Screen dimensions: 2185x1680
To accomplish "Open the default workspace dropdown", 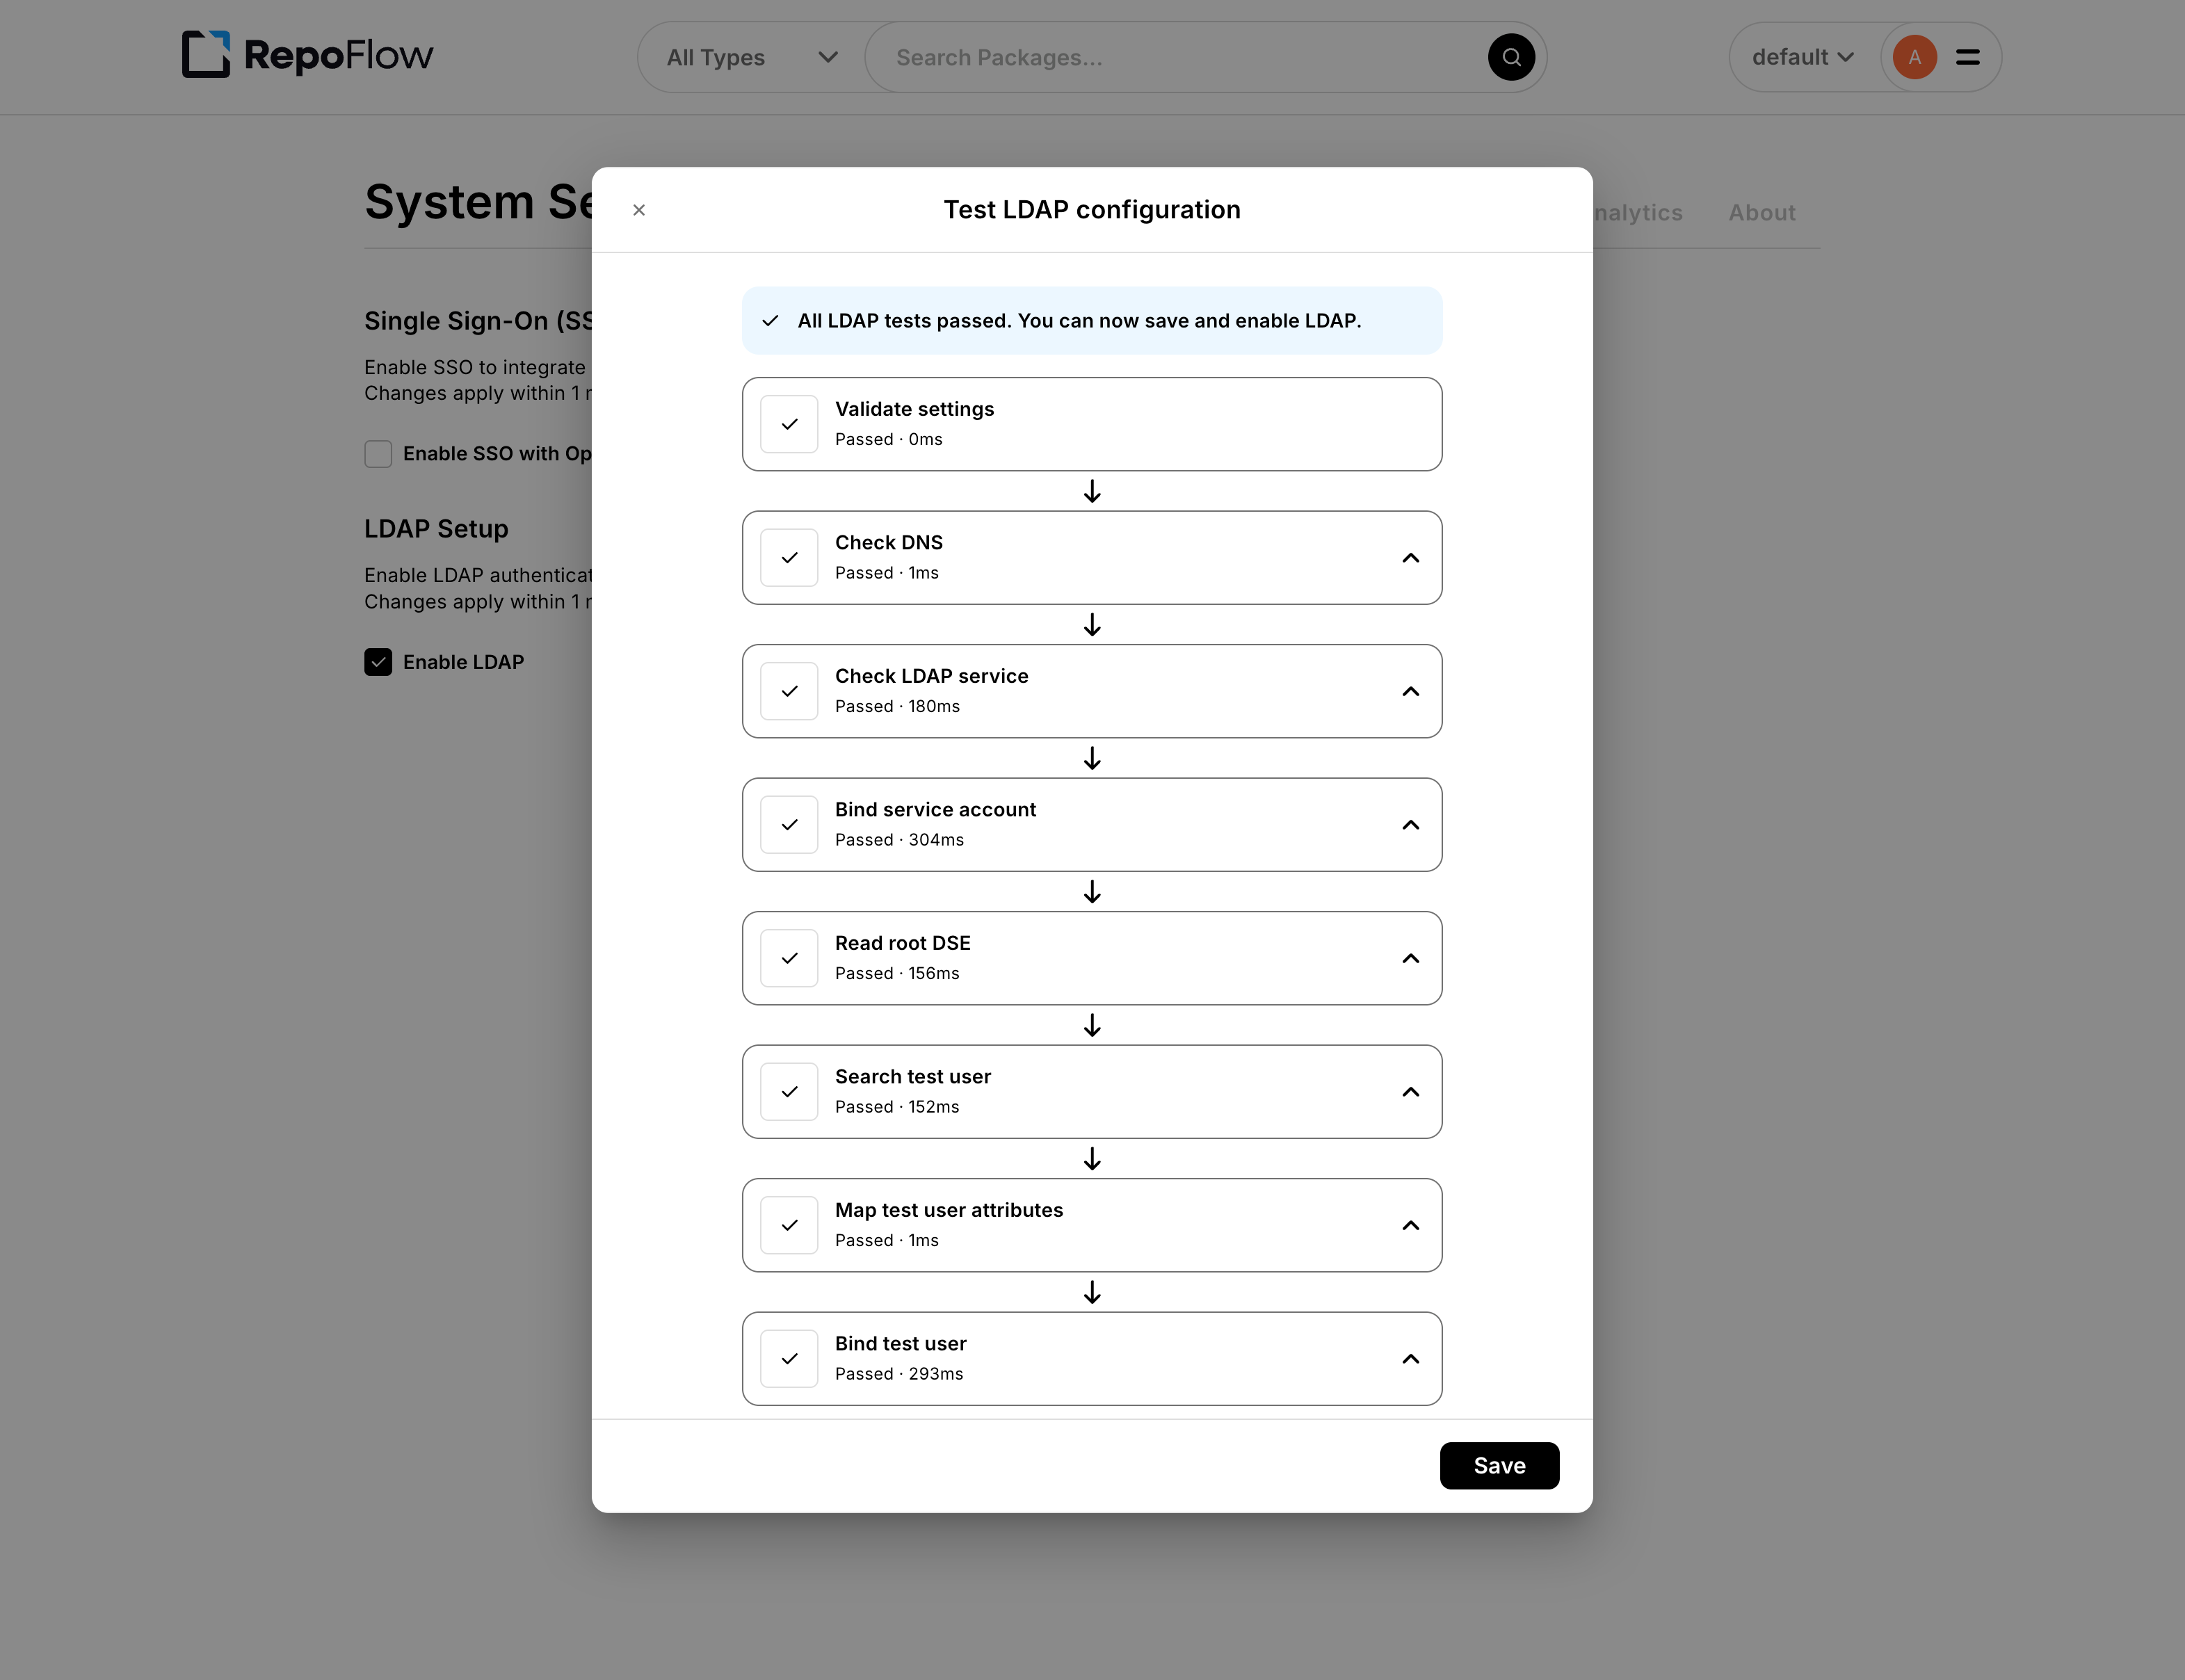I will (x=1799, y=57).
